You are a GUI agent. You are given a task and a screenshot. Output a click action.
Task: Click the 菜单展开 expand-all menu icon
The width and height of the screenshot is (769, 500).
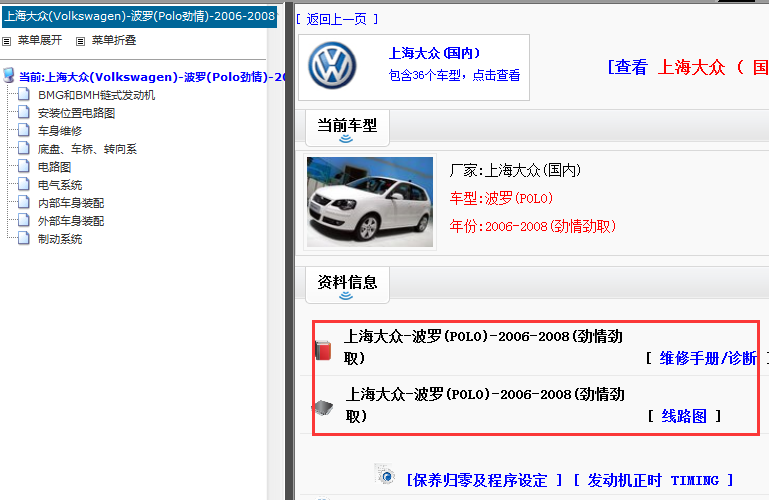[x=7, y=41]
